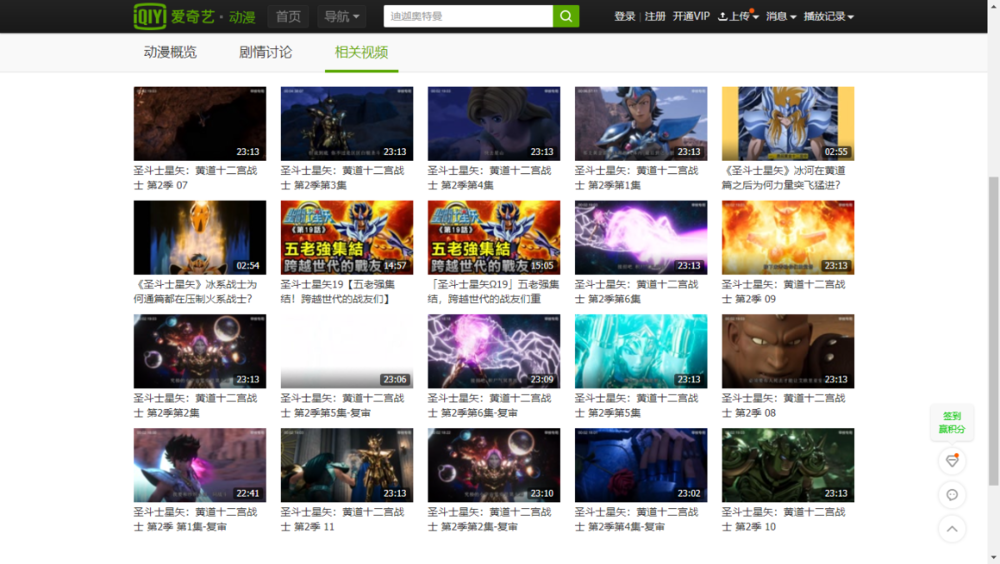This screenshot has height=564, width=1000.
Task: Click the 注册 link
Action: pos(655,17)
